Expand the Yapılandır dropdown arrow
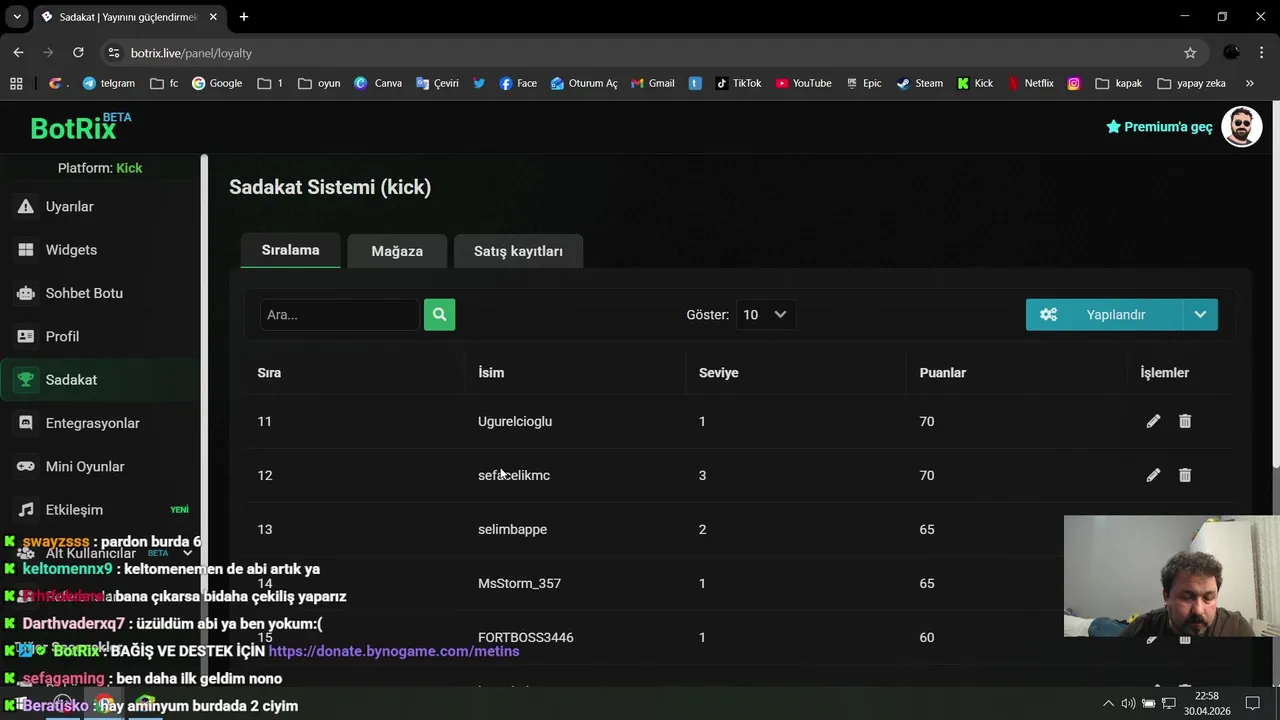 pos(1200,315)
